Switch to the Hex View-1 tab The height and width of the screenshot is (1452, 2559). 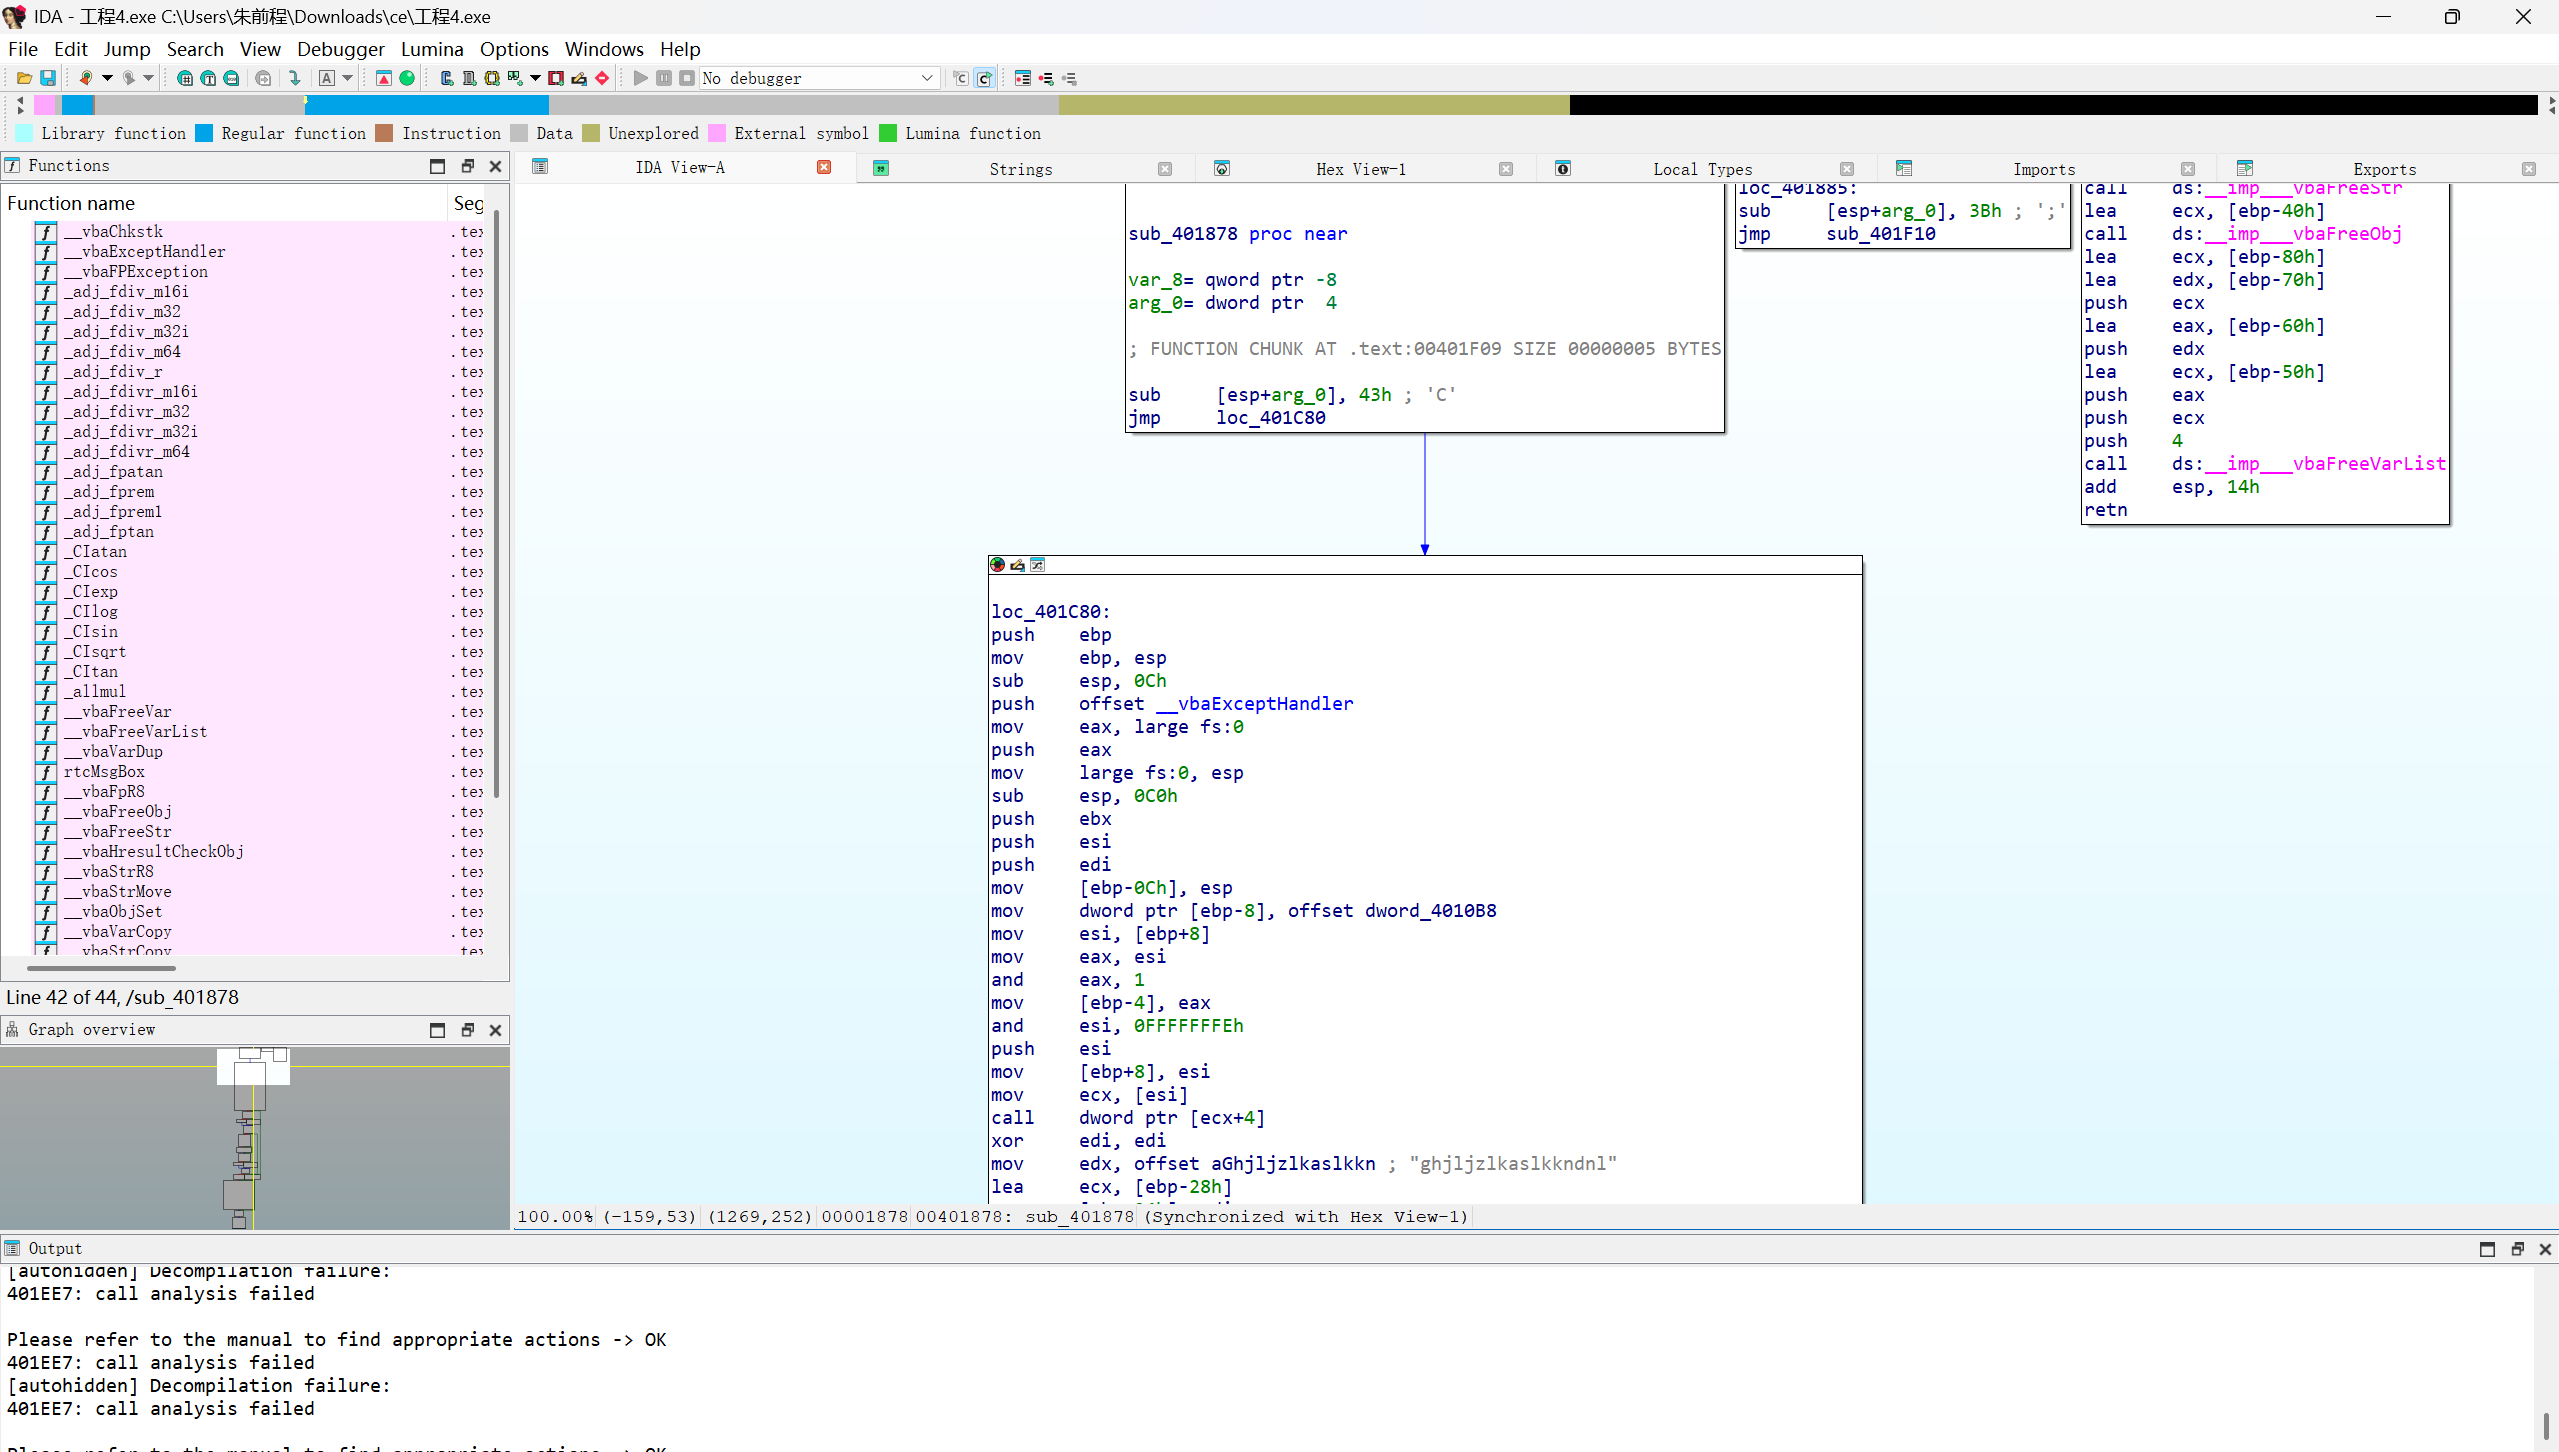point(1360,169)
